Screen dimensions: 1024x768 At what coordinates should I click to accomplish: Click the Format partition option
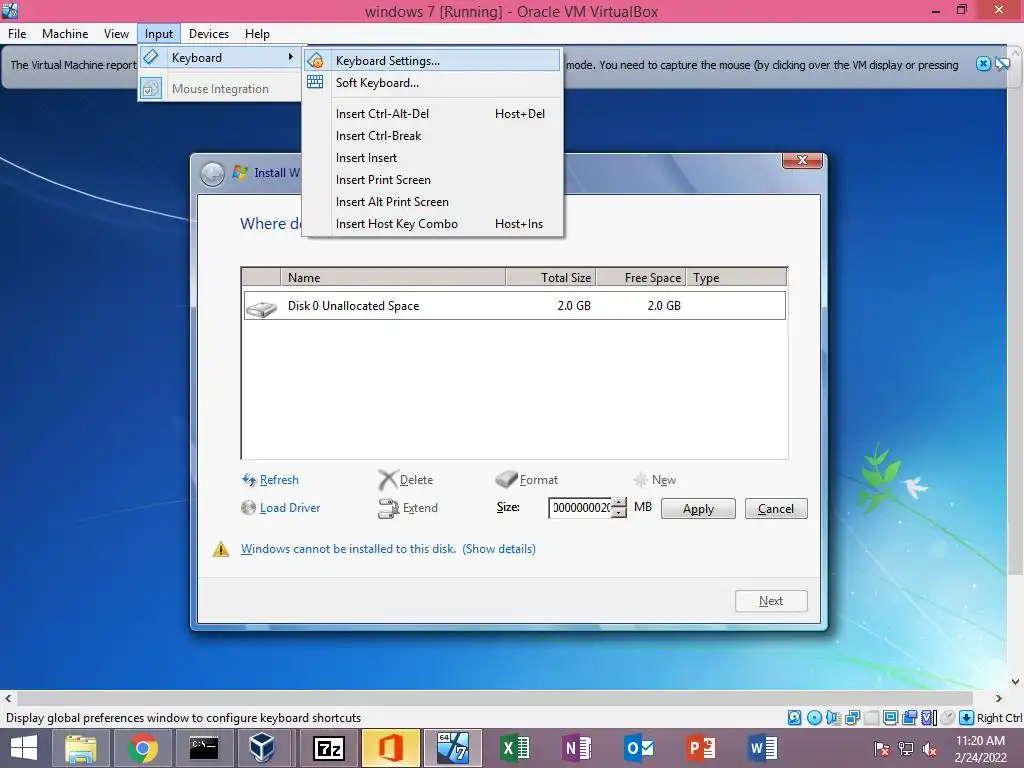[526, 480]
